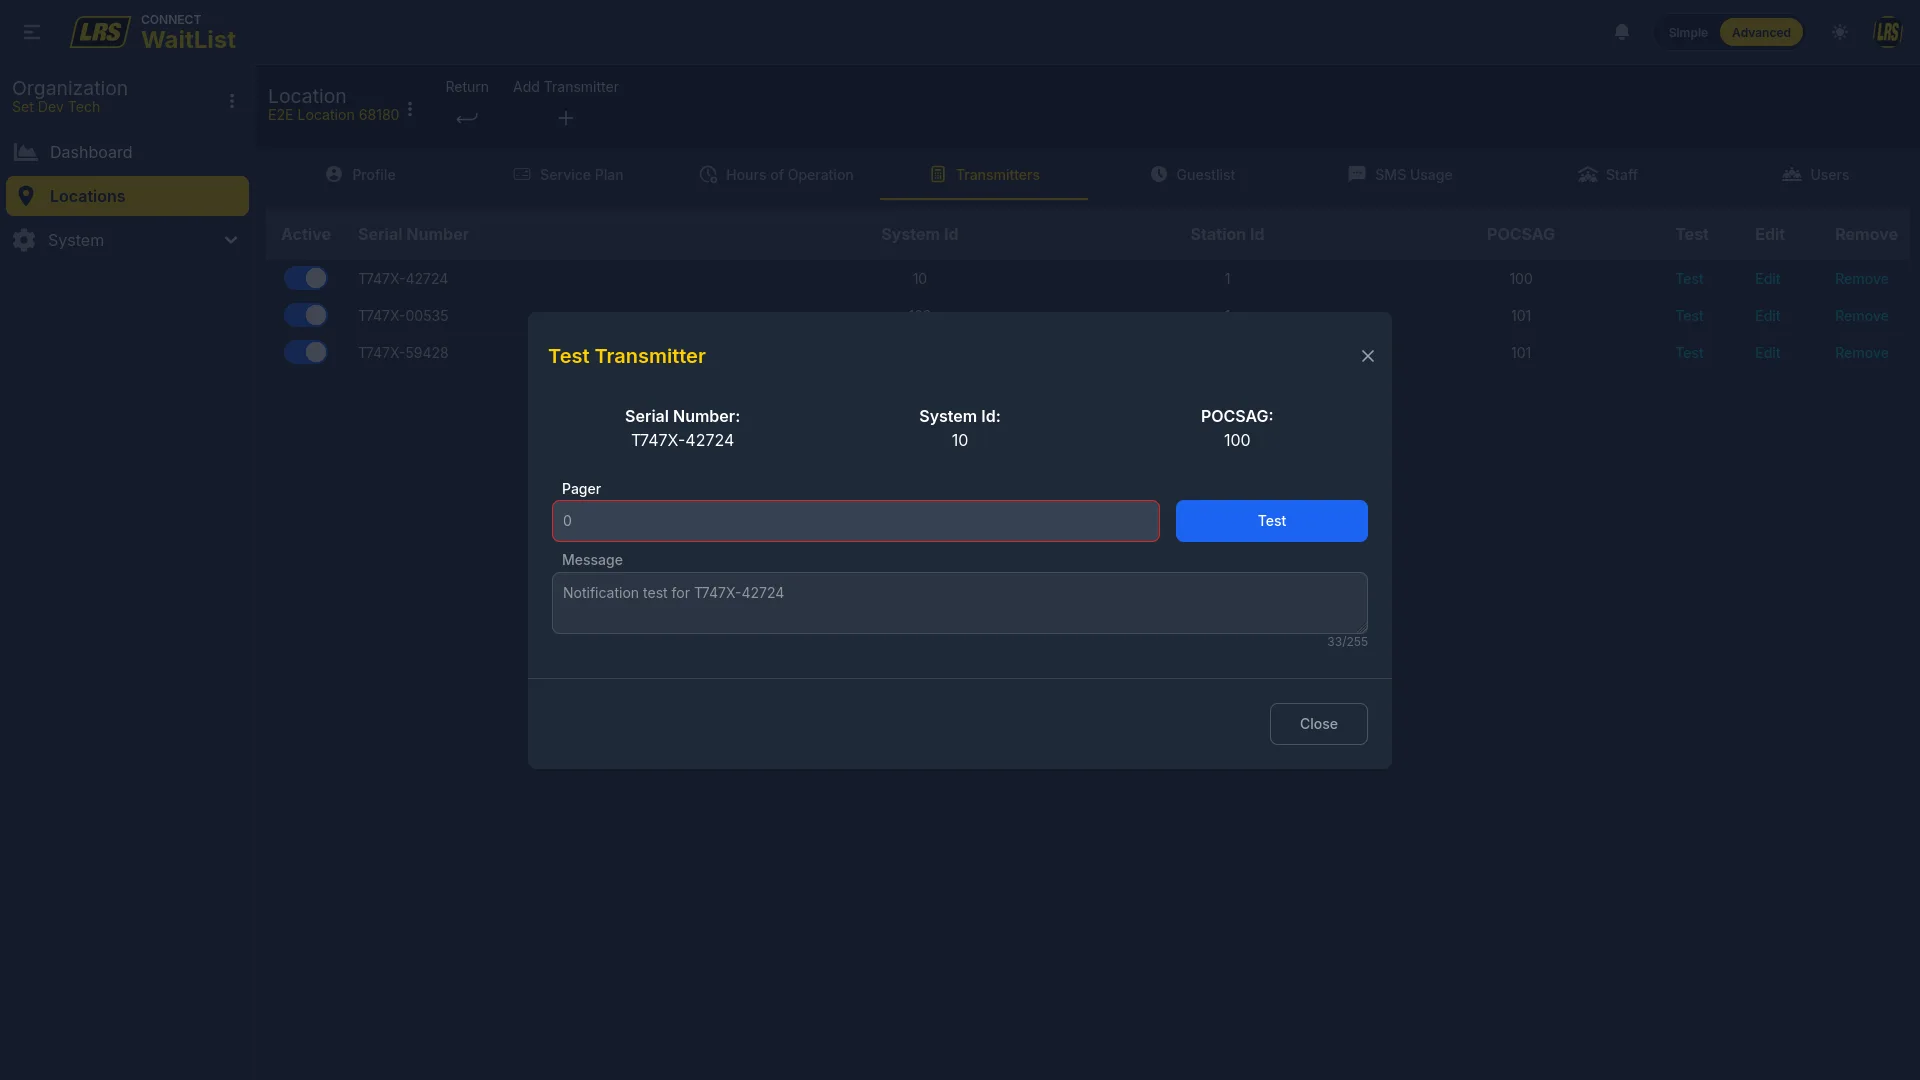Click Test link for T747X-00535 row
Image resolution: width=1920 pixels, height=1080 pixels.
pos(1690,316)
